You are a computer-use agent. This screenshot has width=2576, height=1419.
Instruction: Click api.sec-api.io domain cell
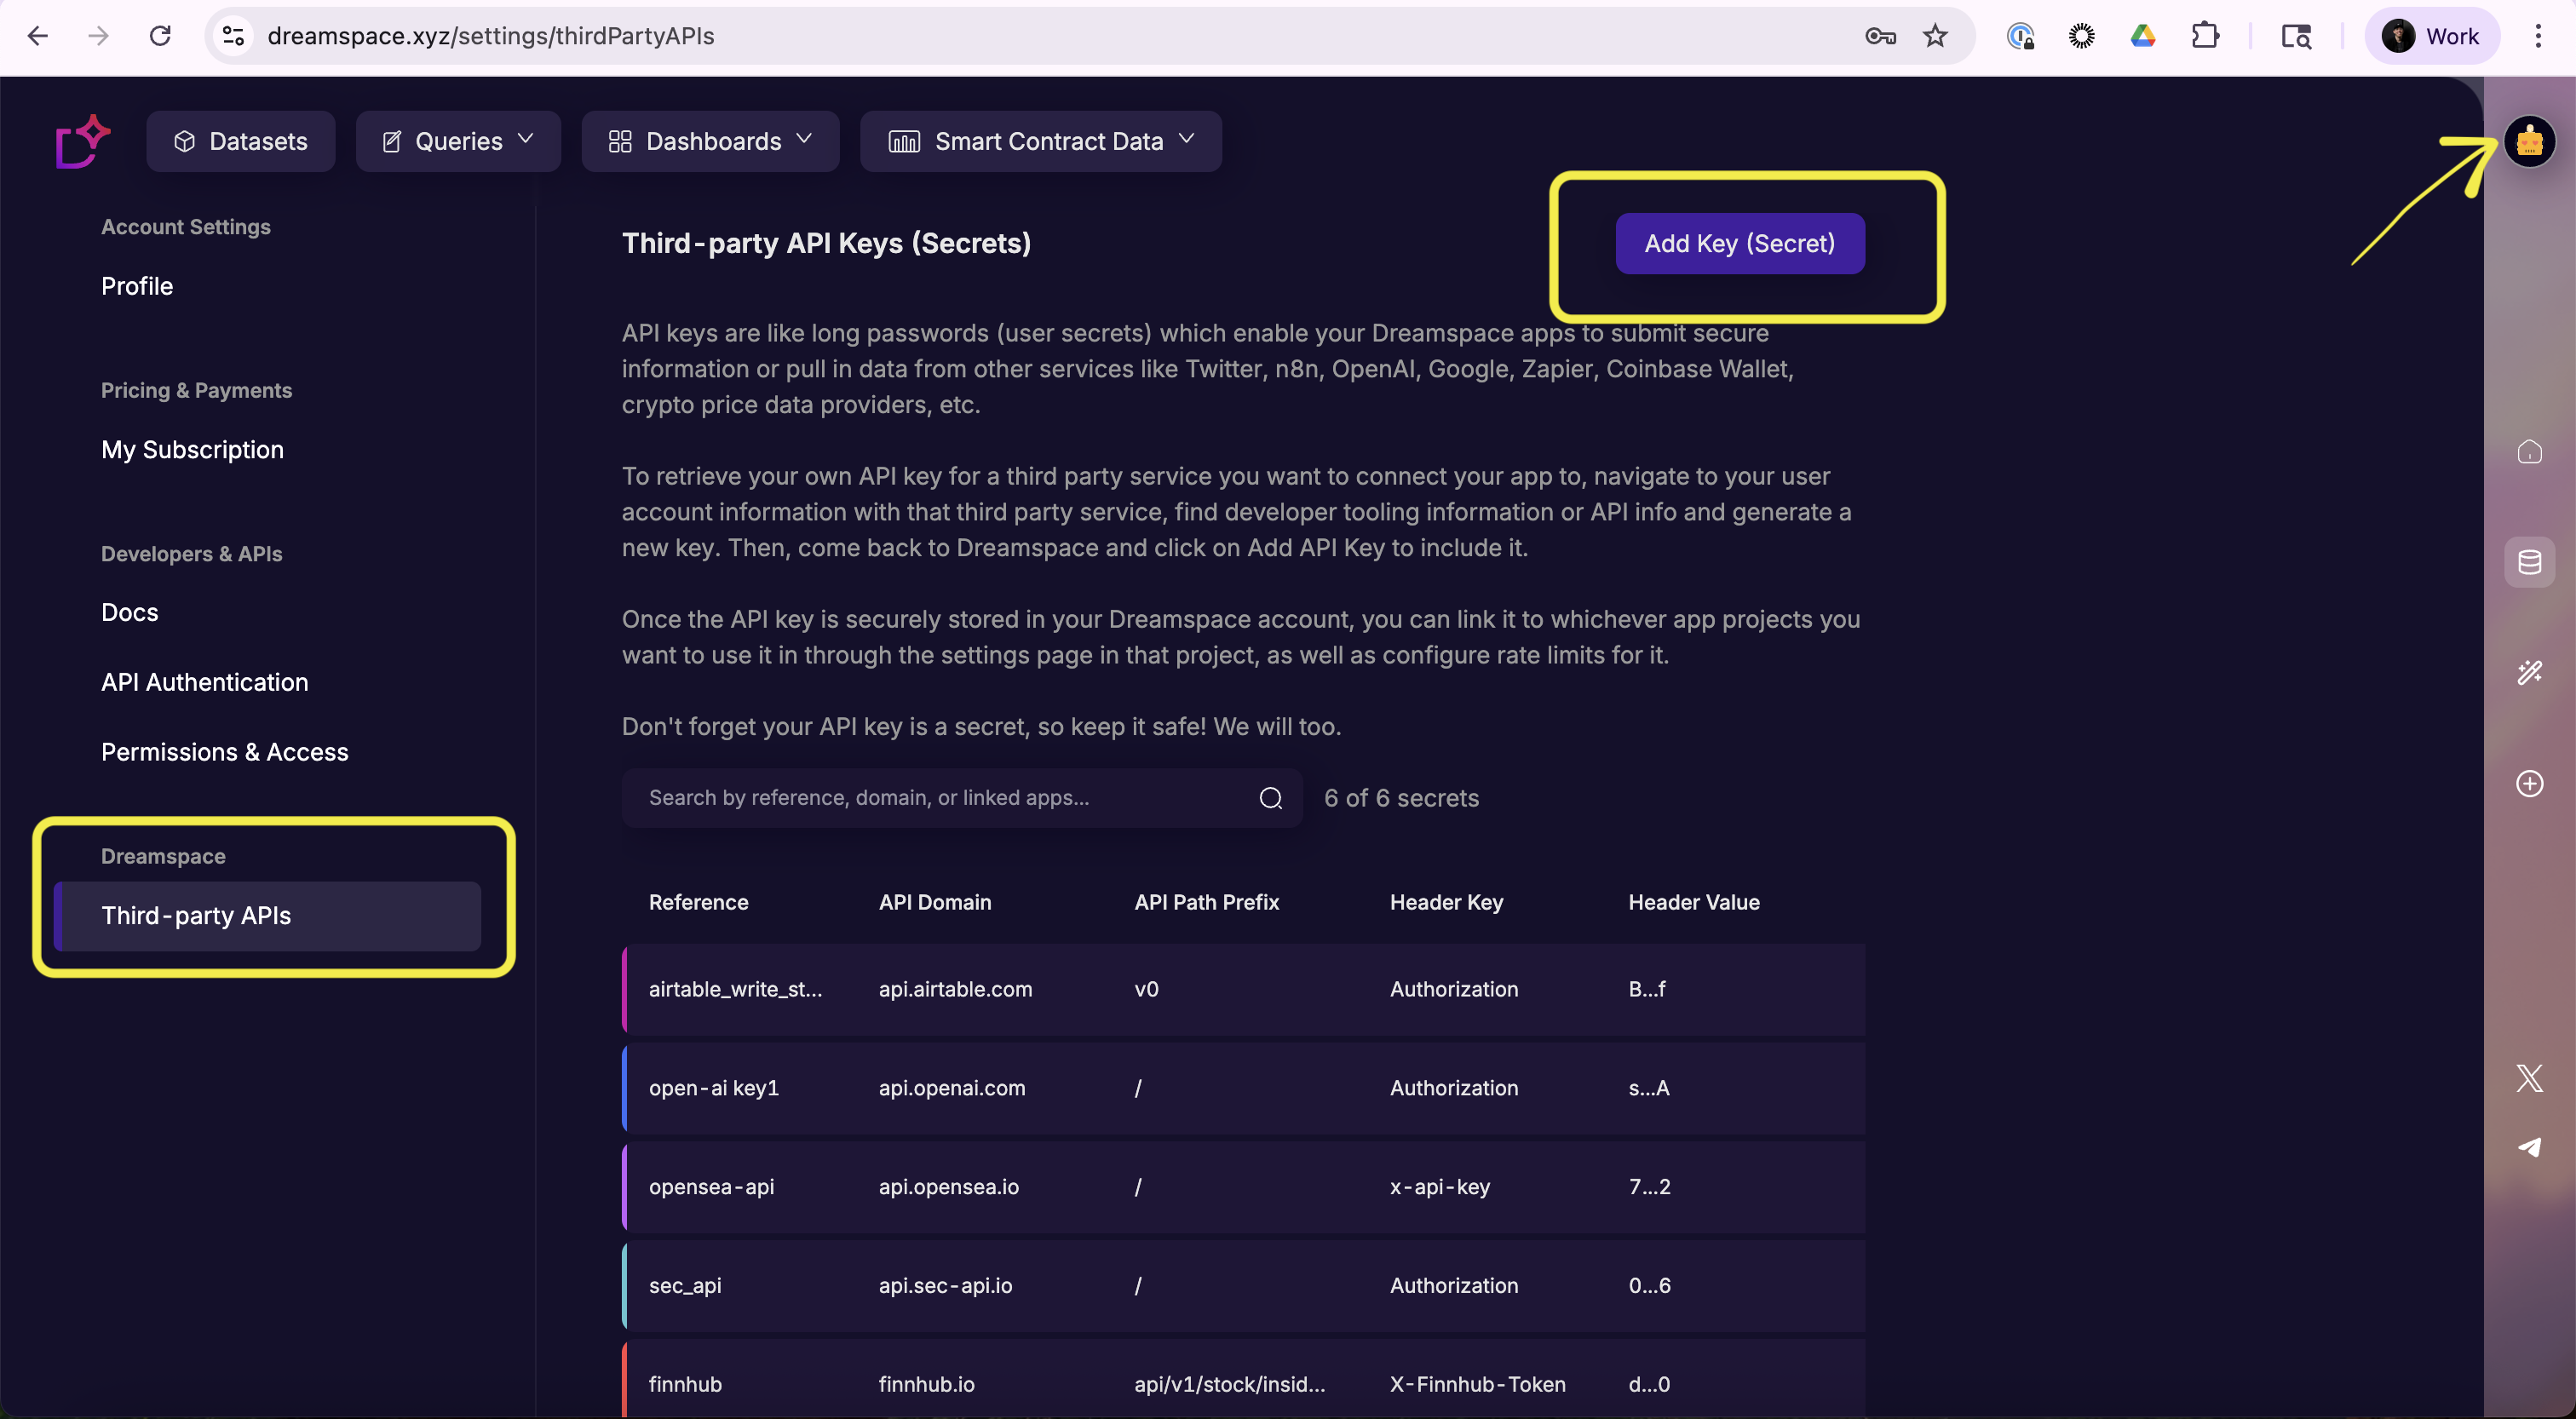945,1285
